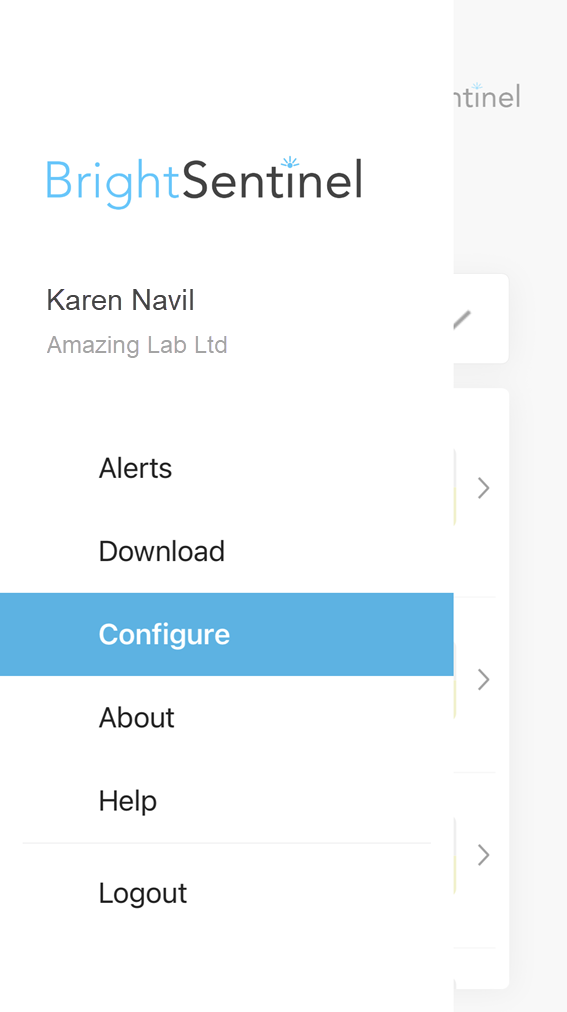This screenshot has width=567, height=1012.
Task: Click the yellow-edged thumbnail in the first row
Action: point(455,488)
